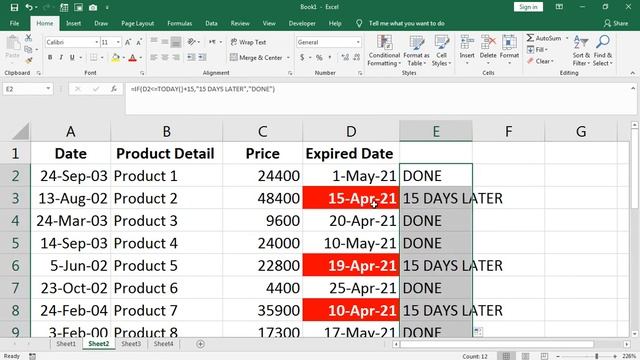Open the font size dropdown
The image size is (640, 360).
[x=118, y=42]
